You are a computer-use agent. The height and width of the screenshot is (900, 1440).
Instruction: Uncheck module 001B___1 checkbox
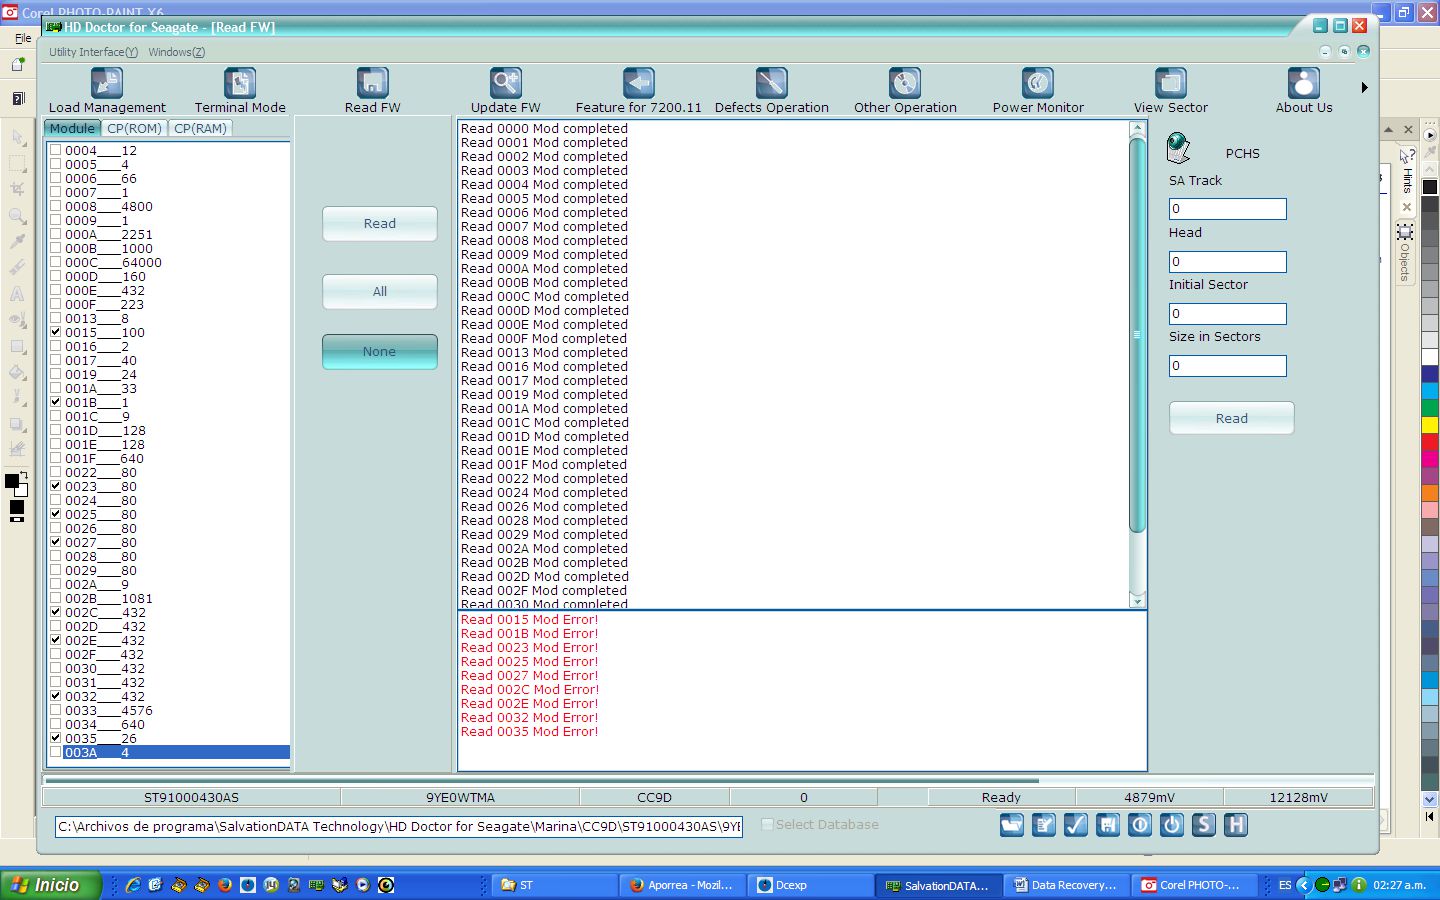click(56, 402)
